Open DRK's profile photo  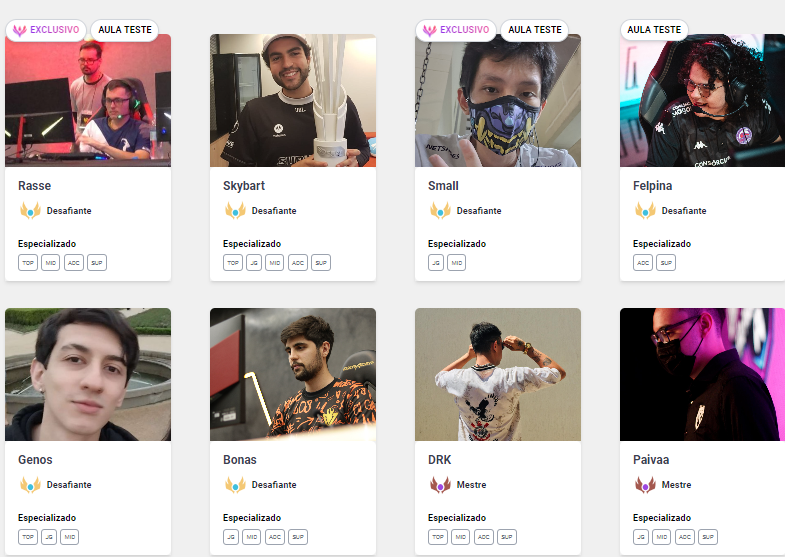[498, 374]
